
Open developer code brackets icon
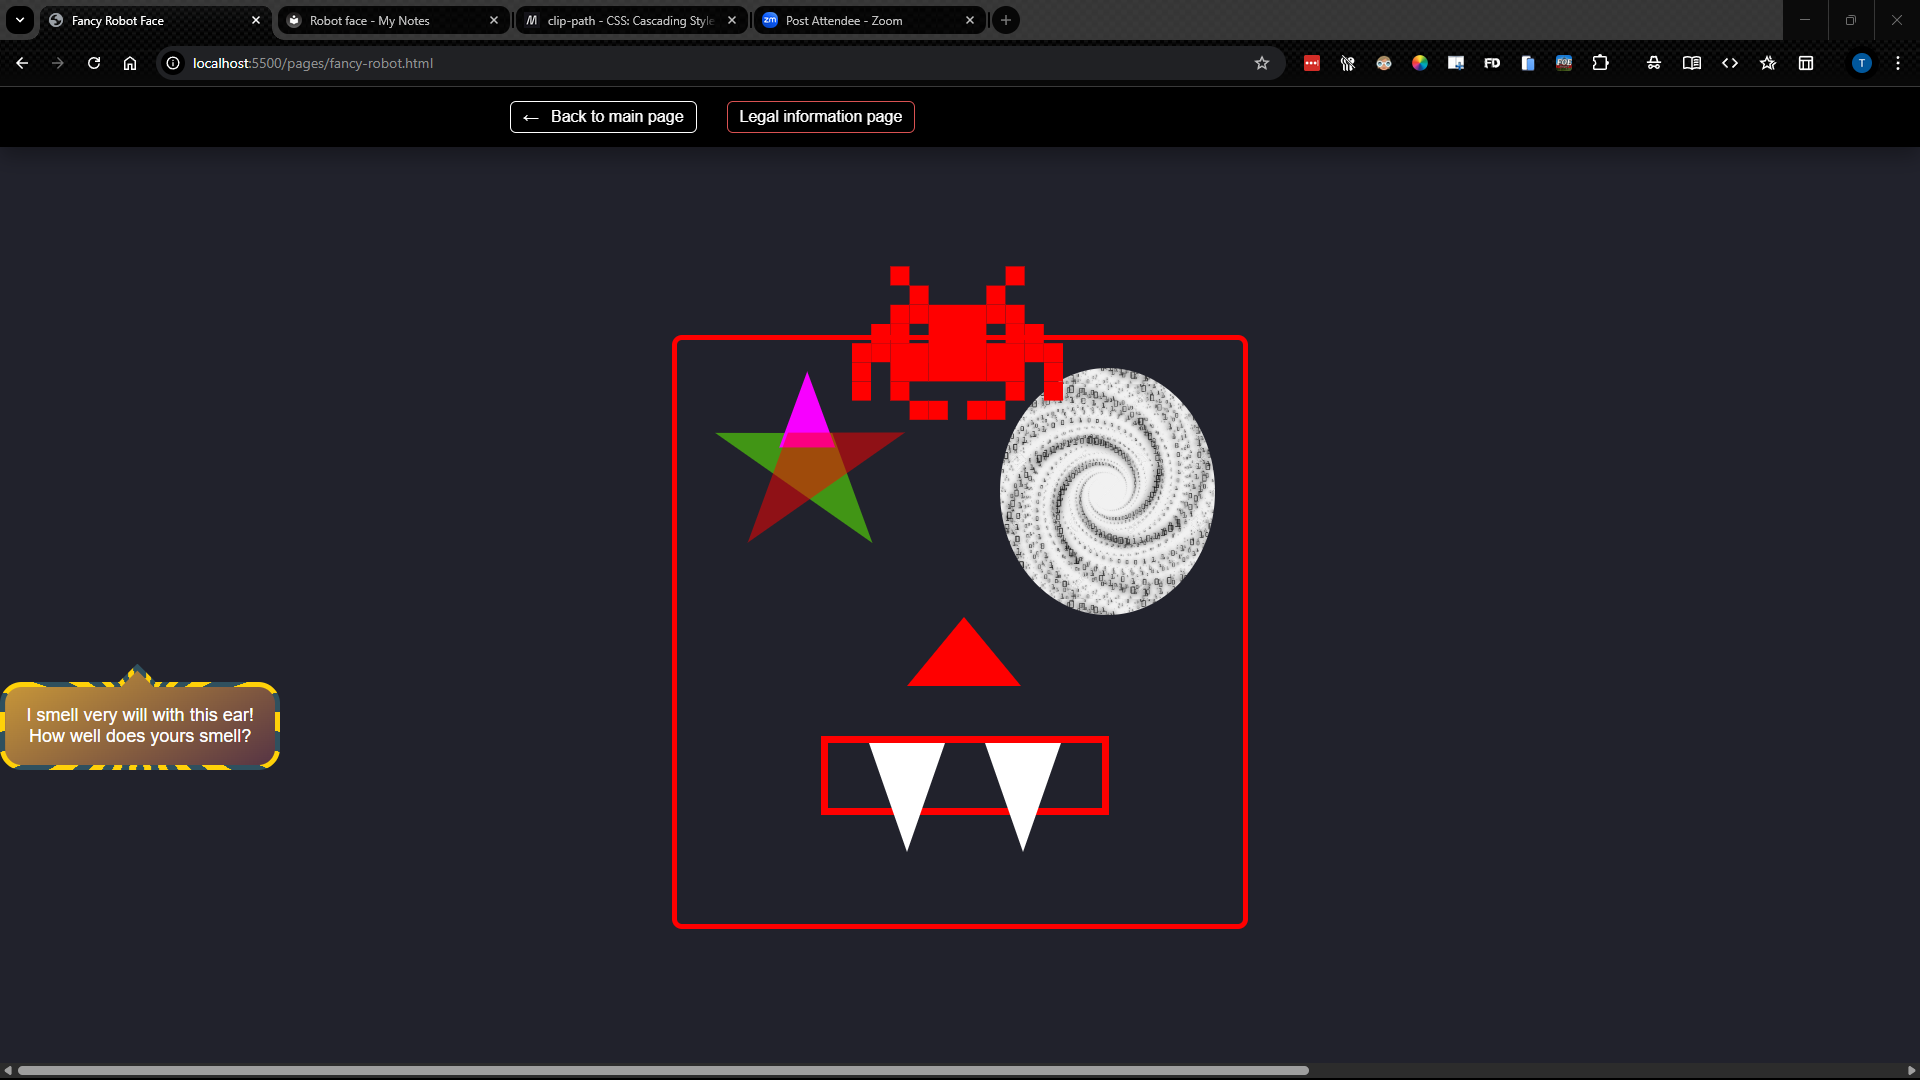coord(1730,63)
